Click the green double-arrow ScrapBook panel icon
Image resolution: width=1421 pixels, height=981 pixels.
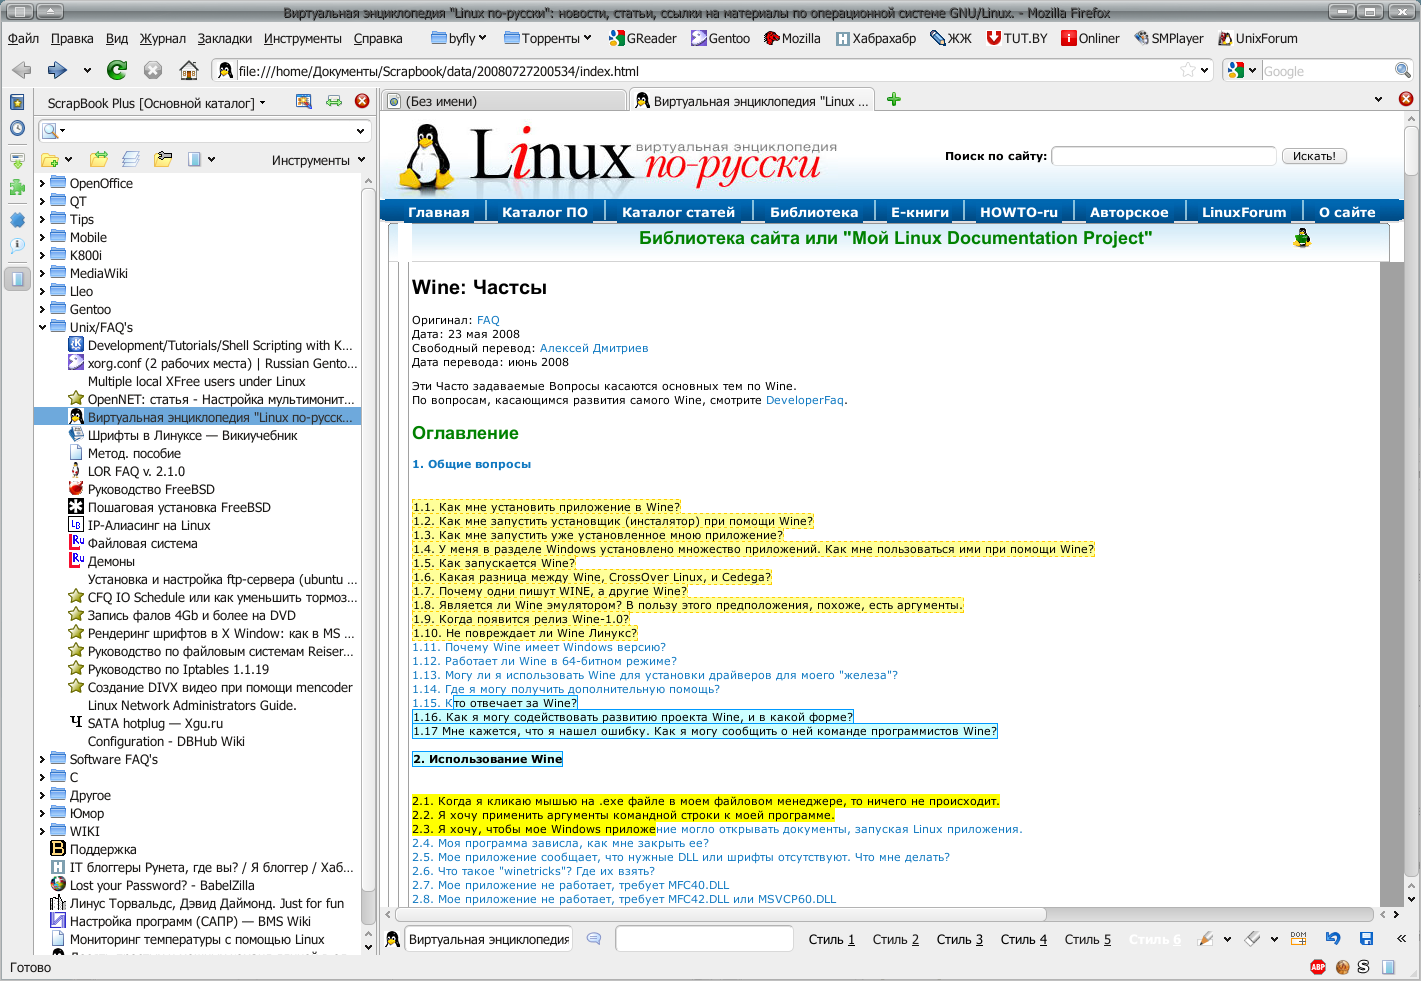coord(334,101)
